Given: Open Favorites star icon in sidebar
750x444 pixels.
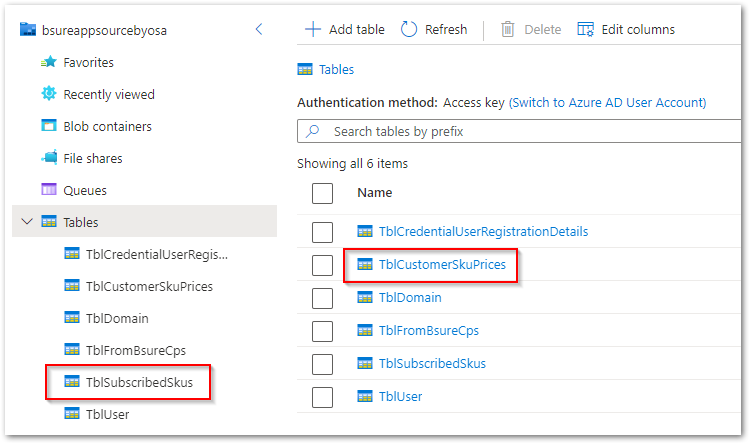Looking at the screenshot, I should pos(49,62).
